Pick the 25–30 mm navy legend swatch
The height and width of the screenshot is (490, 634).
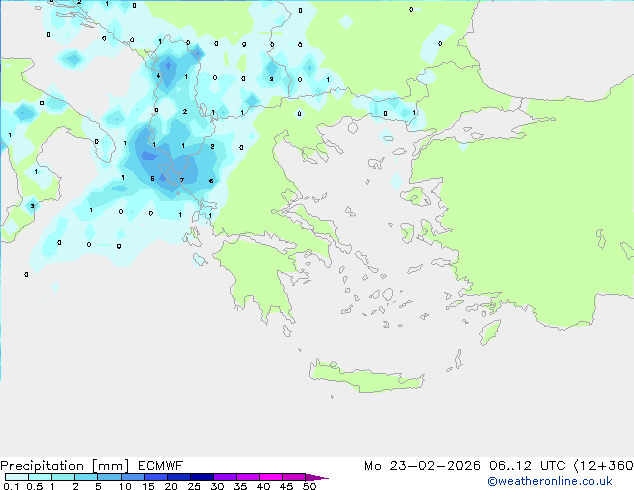pos(201,477)
